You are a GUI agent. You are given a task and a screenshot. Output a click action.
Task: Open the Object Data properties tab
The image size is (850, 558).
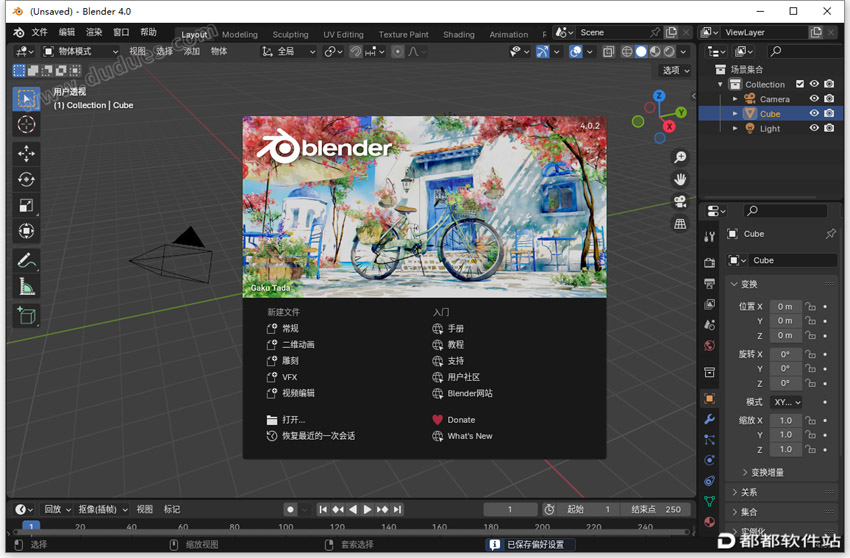(710, 502)
